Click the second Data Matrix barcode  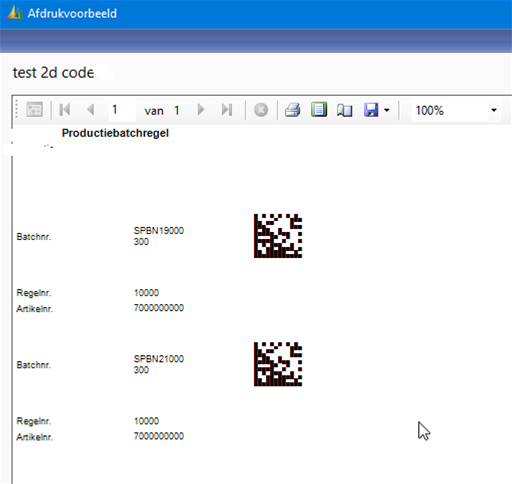pyautogui.click(x=278, y=364)
